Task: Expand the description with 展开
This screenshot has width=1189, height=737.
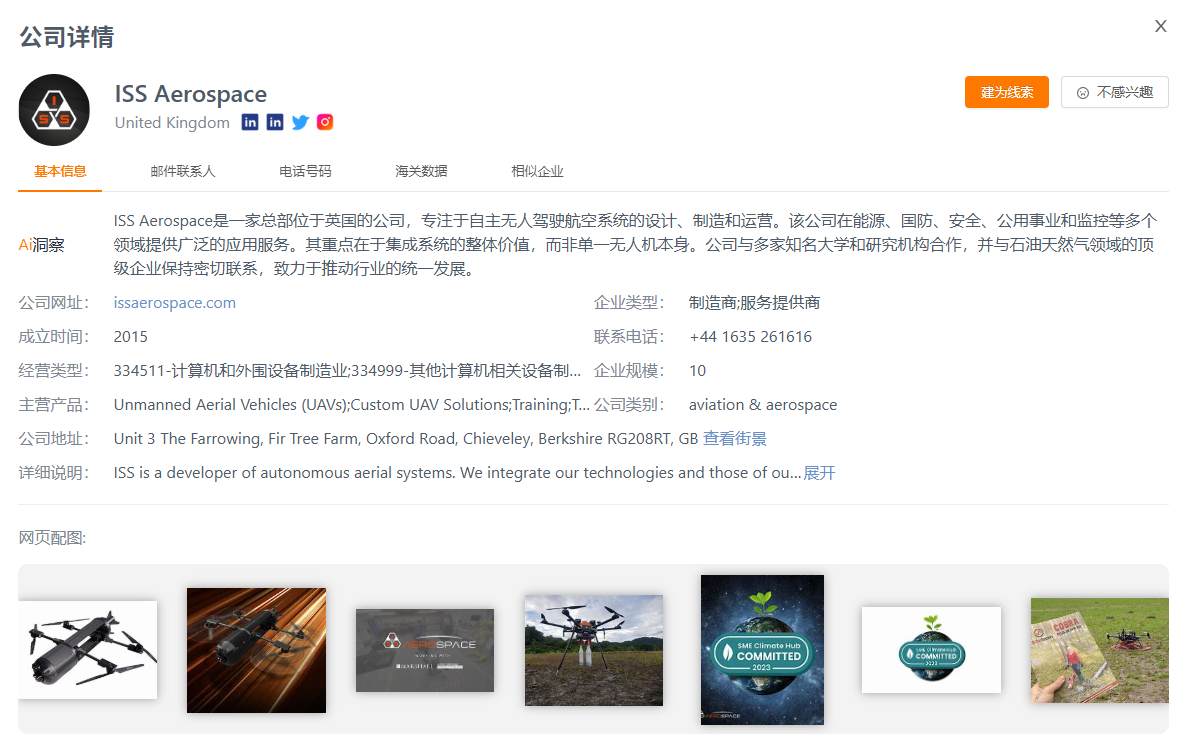Action: click(x=819, y=473)
